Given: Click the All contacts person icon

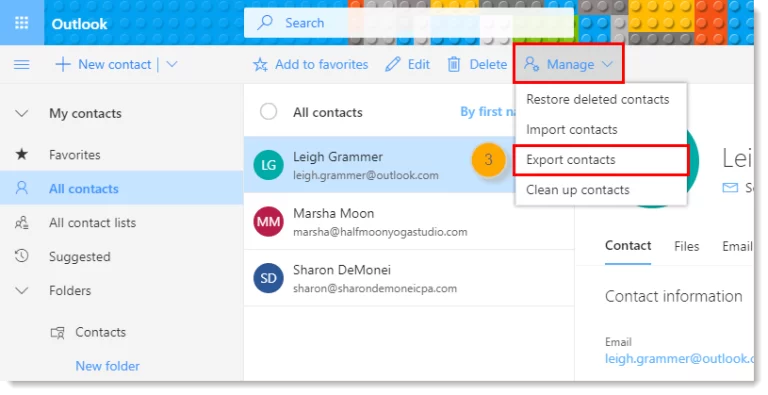Looking at the screenshot, I should 22,188.
